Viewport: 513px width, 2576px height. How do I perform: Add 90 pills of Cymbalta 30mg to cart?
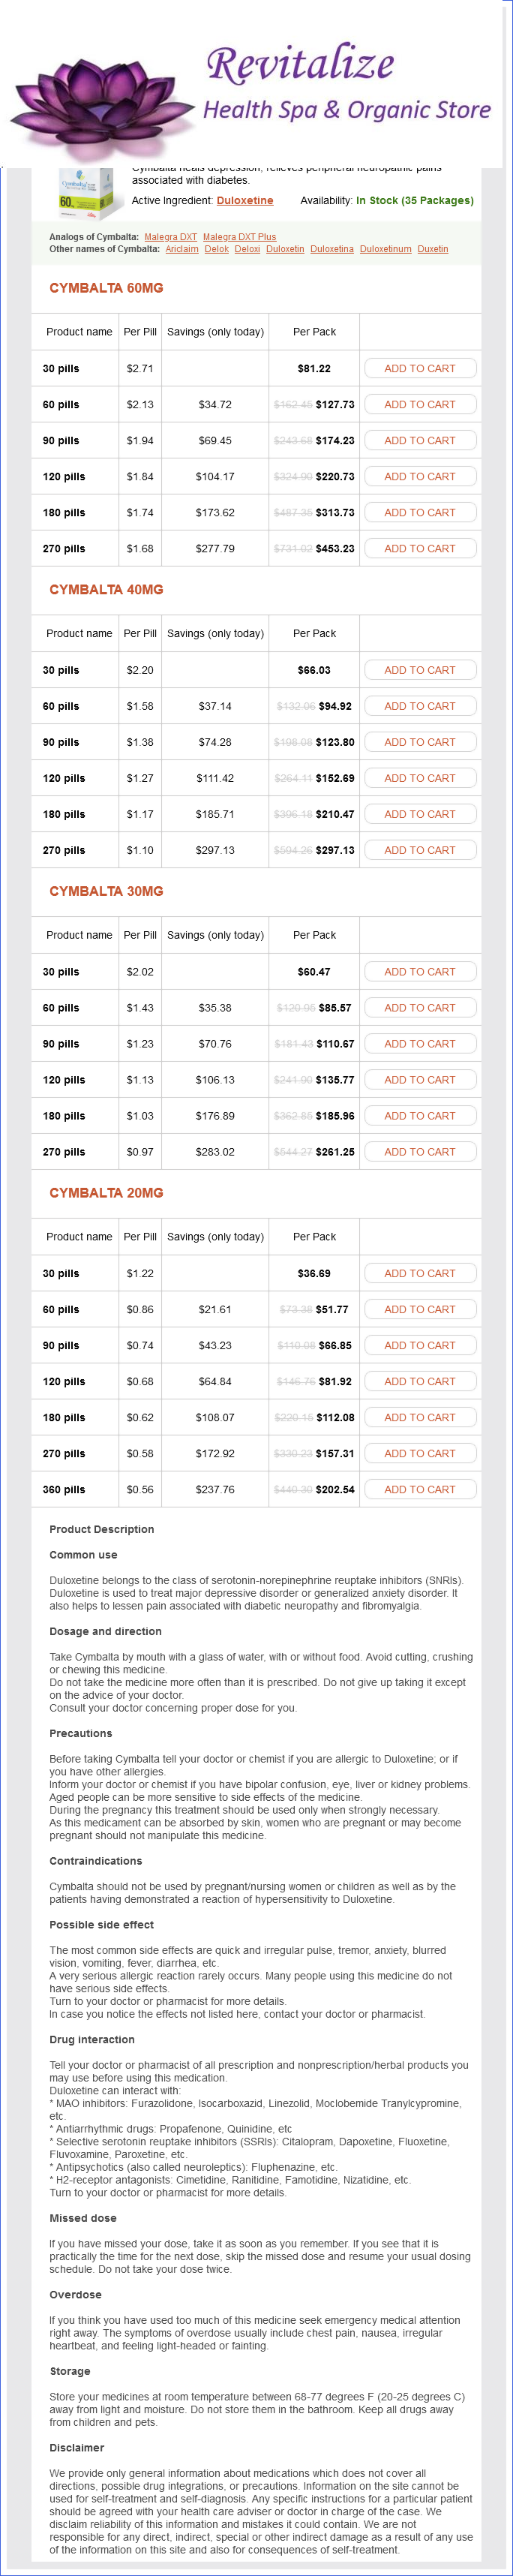click(x=419, y=1044)
